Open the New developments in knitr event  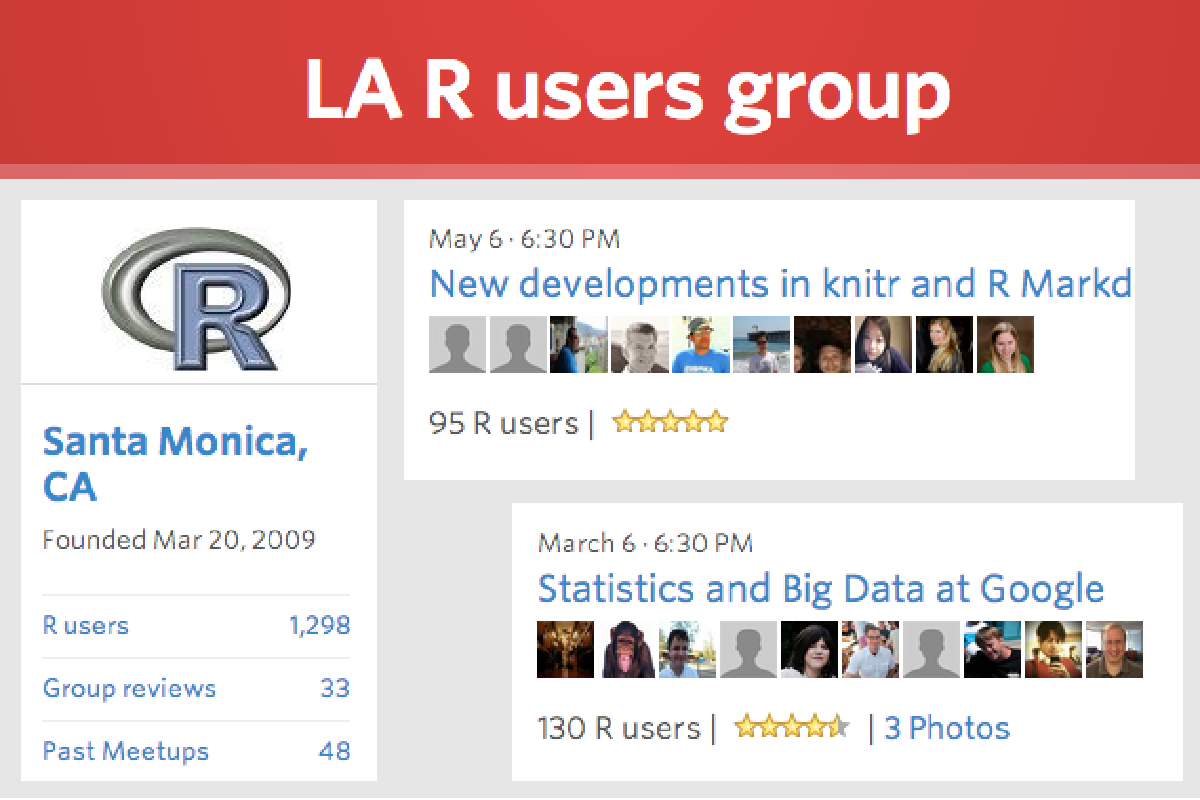(x=781, y=285)
